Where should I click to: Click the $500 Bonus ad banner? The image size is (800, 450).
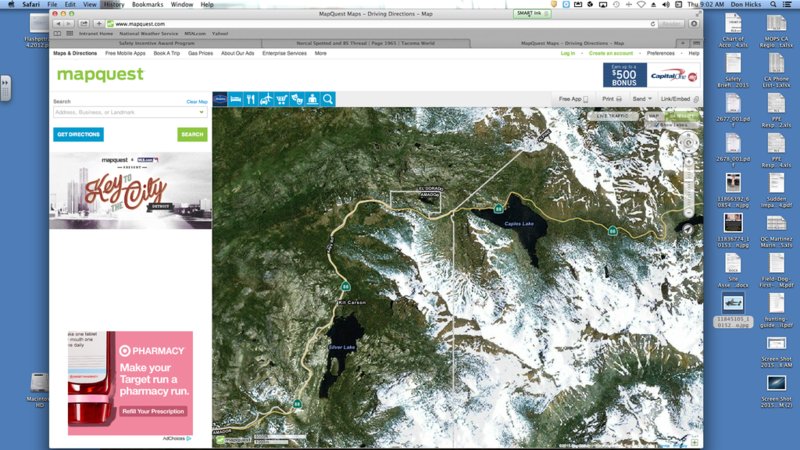tap(625, 75)
